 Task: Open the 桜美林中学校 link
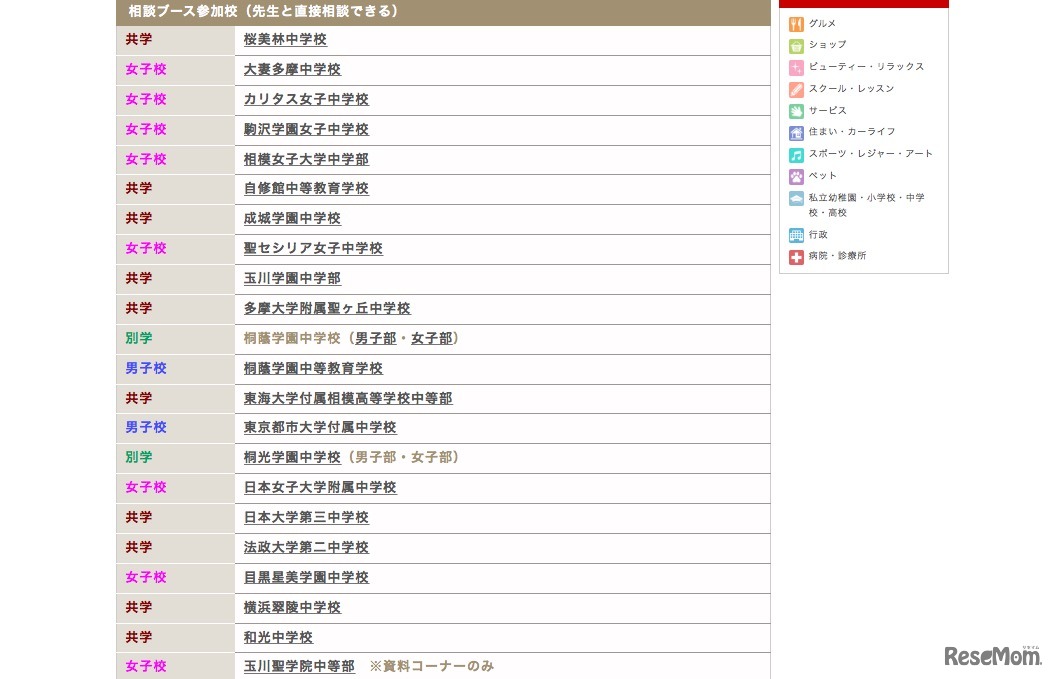coord(287,39)
